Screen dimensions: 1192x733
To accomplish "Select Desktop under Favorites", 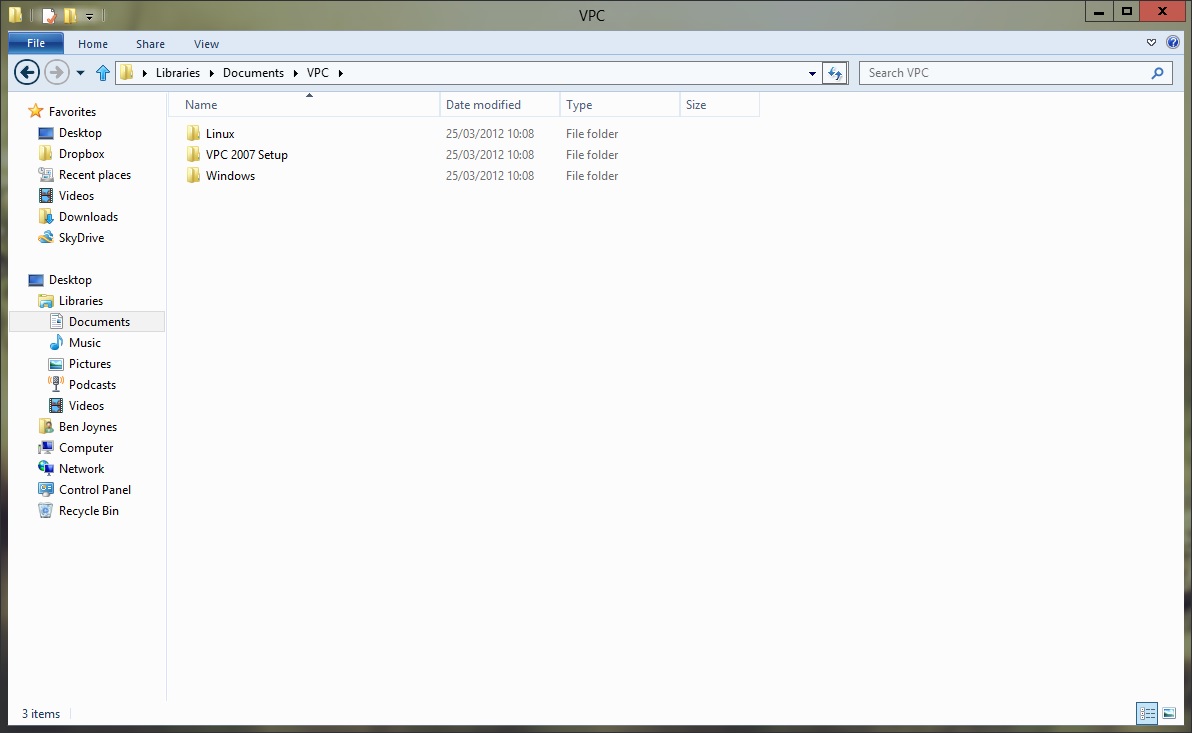I will click(80, 132).
